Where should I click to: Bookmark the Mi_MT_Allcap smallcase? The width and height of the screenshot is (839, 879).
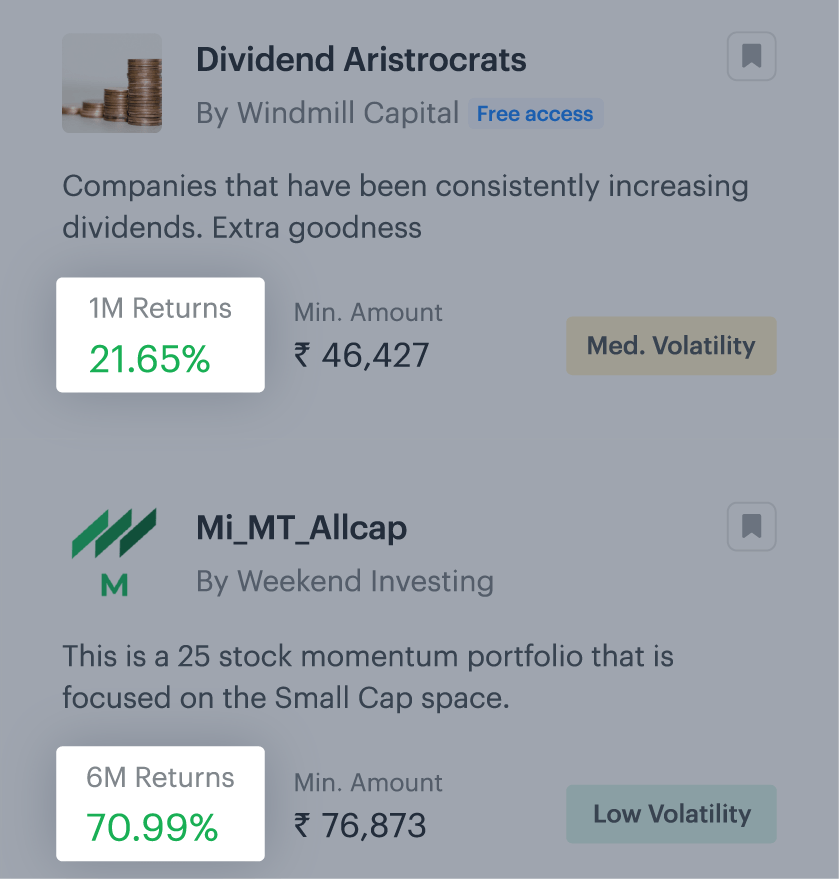(751, 526)
